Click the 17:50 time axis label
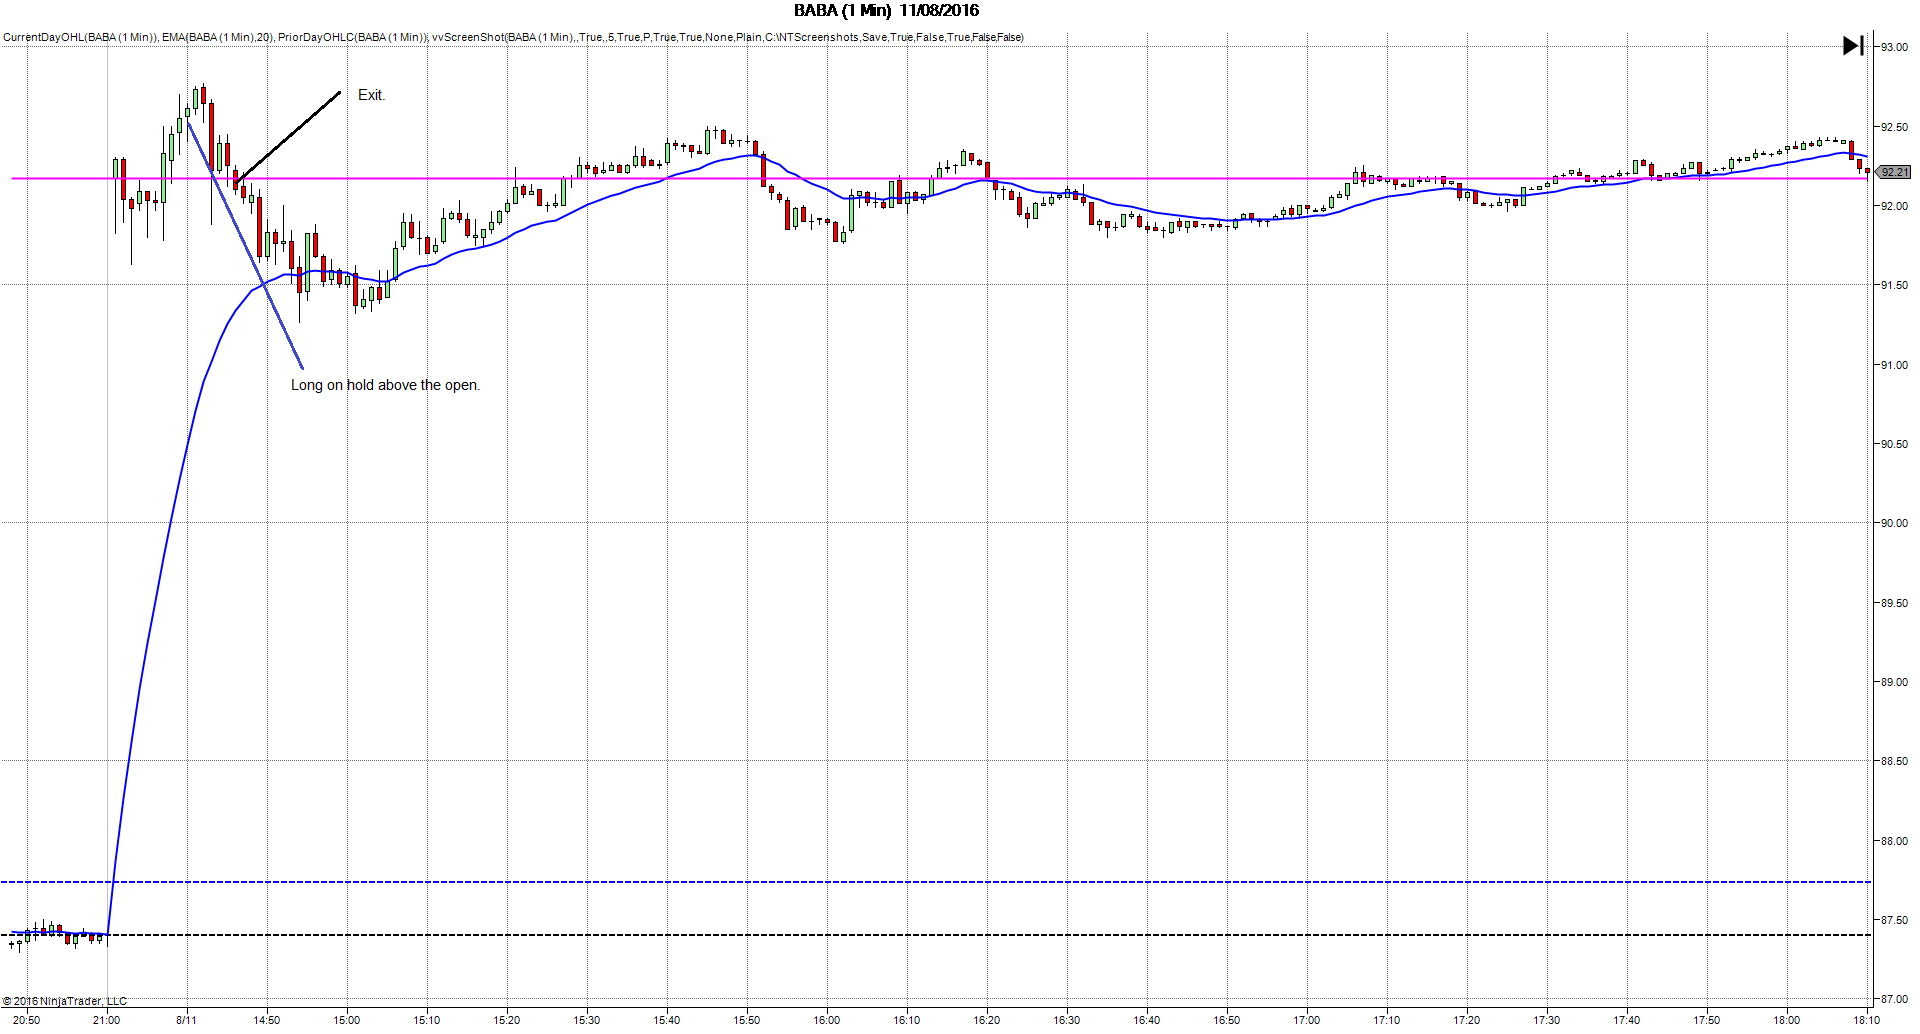This screenshot has height=1034, width=1920. coord(1707,1020)
